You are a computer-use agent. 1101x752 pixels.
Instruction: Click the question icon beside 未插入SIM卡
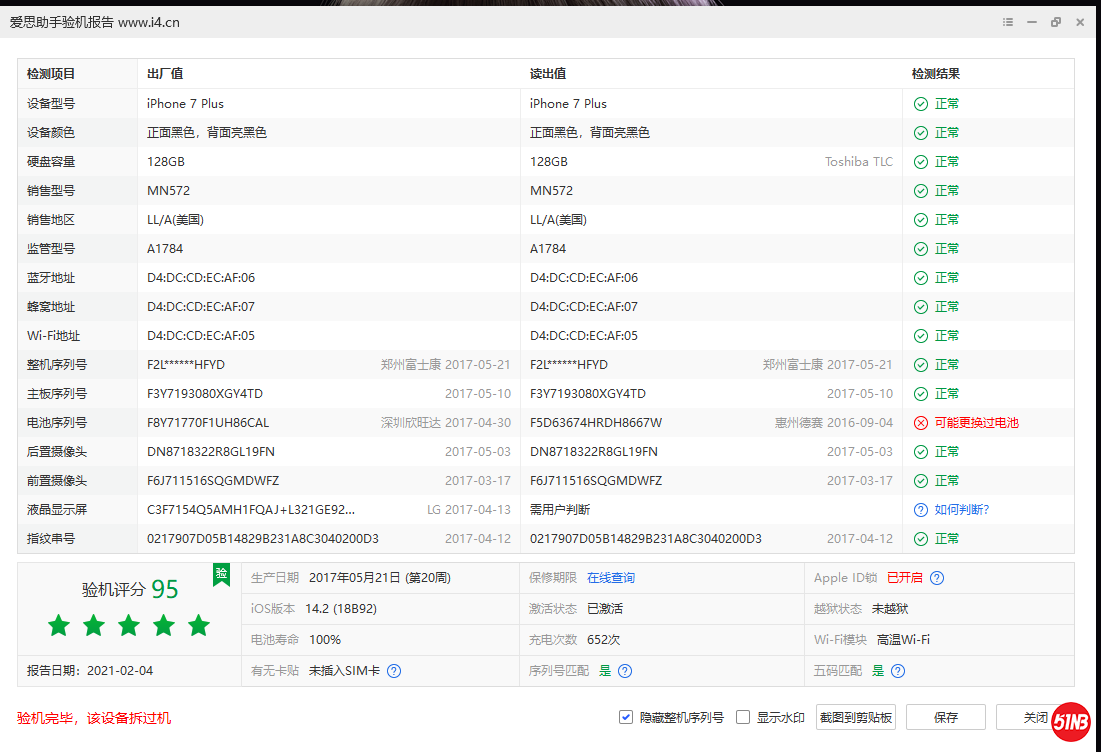point(394,671)
